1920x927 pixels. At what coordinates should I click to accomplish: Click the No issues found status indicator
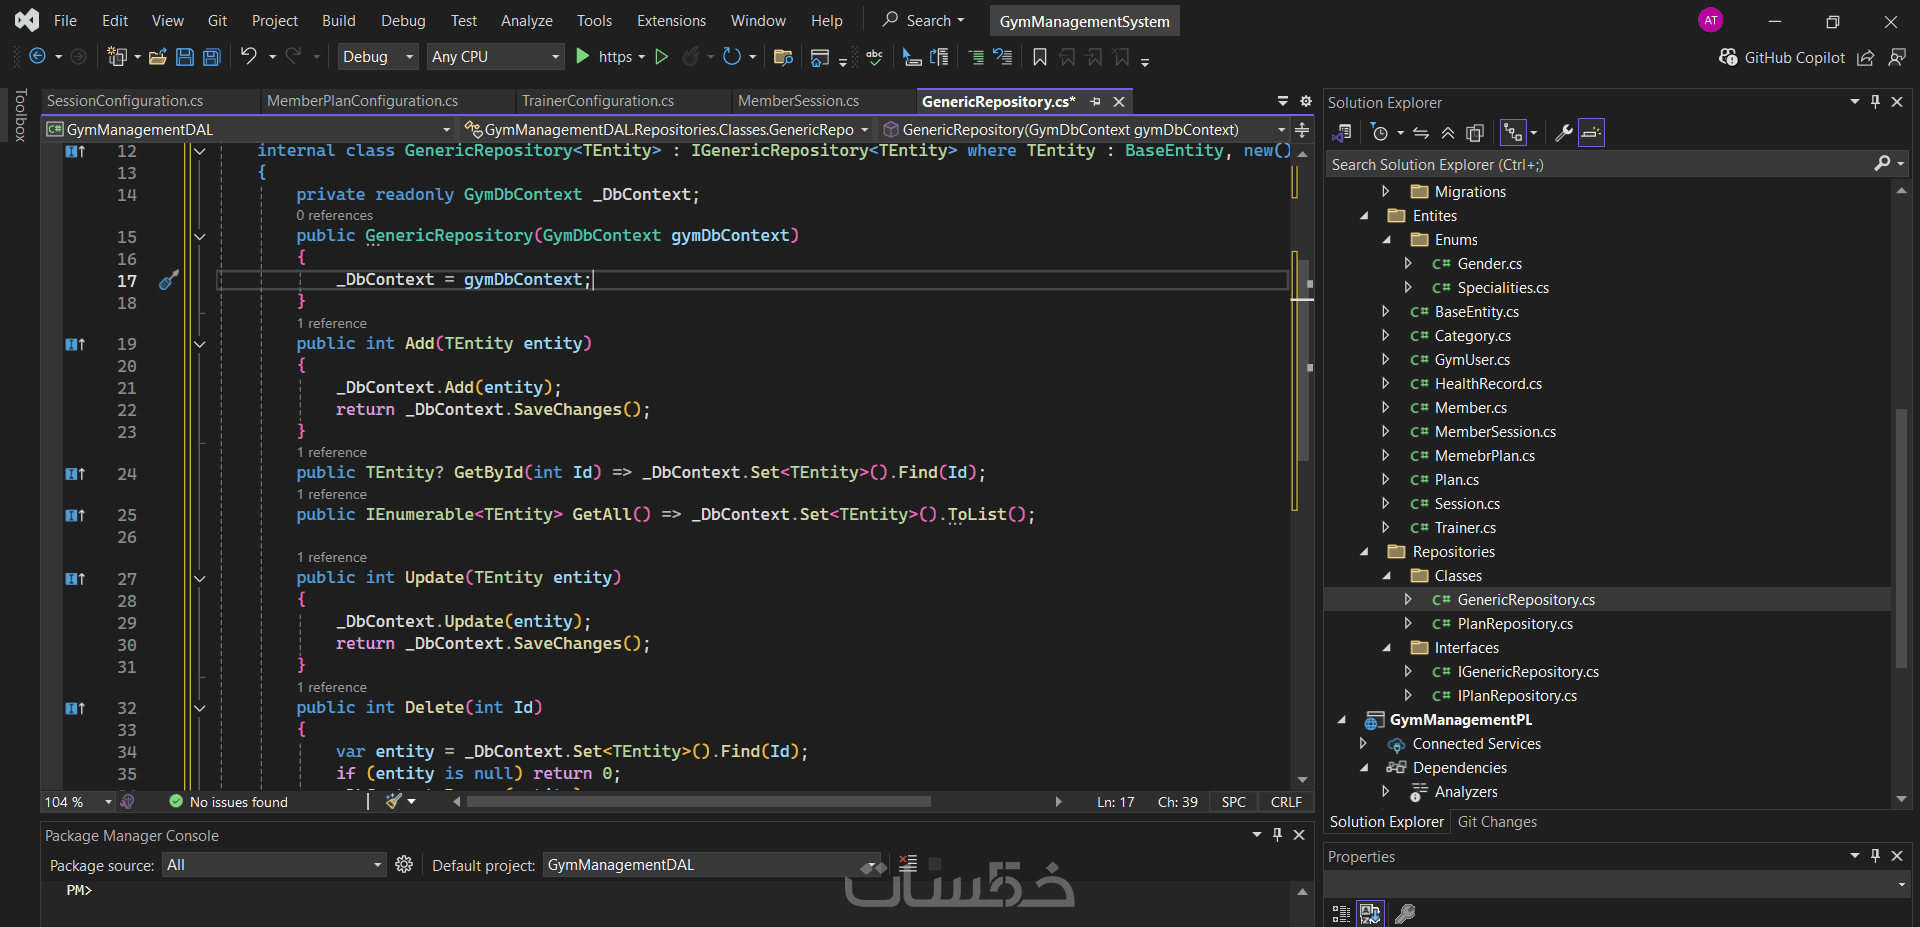229,802
